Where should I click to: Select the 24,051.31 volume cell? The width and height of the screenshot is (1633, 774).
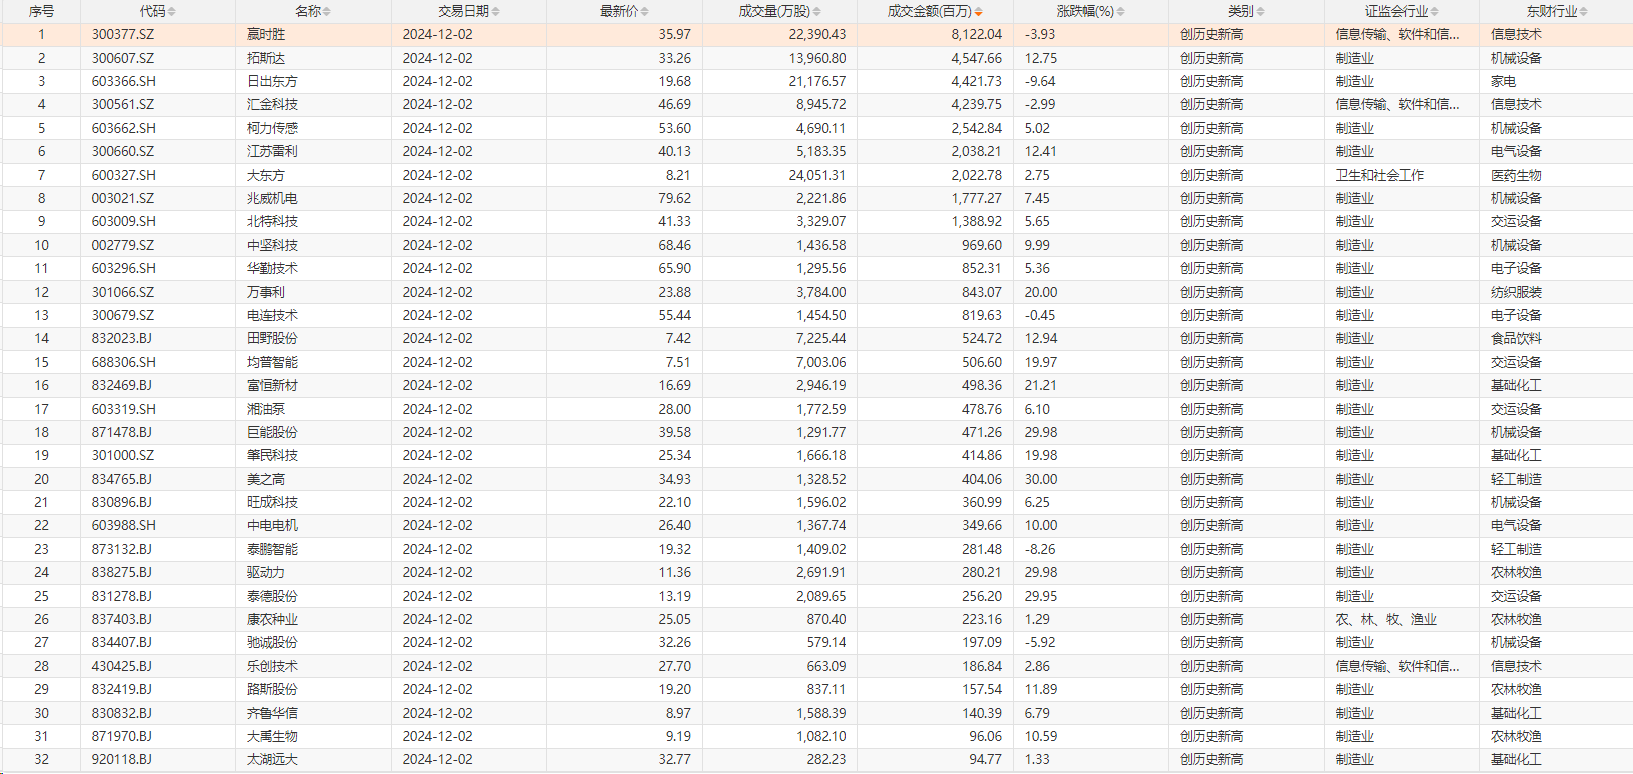(817, 175)
